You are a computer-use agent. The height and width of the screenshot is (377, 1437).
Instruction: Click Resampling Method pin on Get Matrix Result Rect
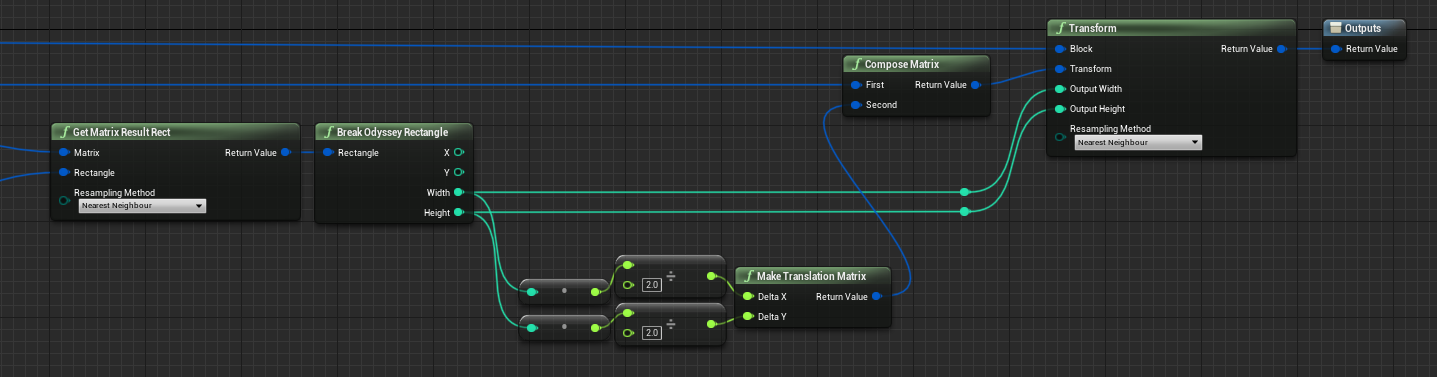64,200
